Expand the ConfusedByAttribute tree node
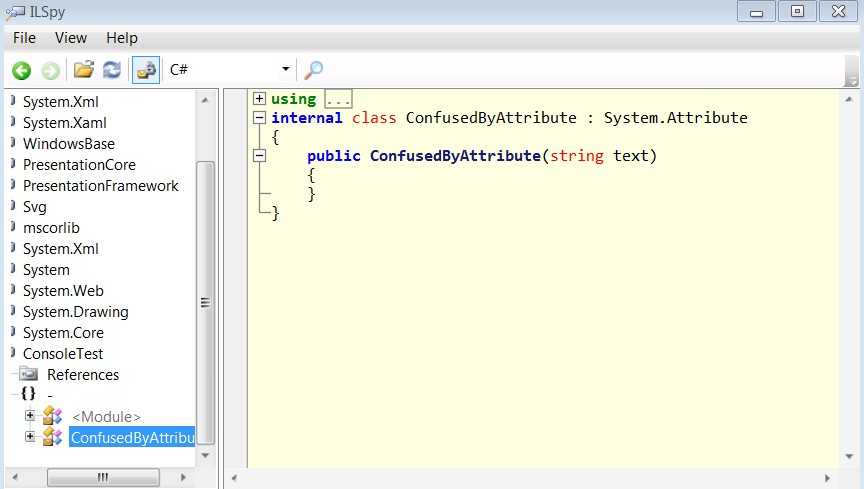Screen dimensions: 864x489 pyautogui.click(x=30, y=437)
